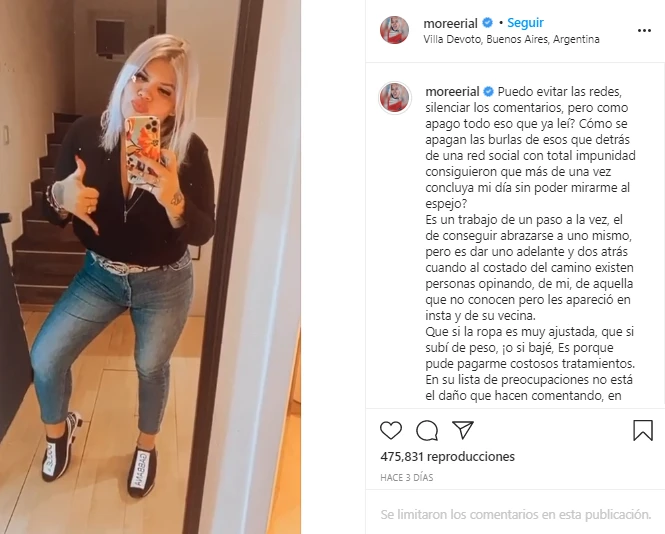This screenshot has width=665, height=534.
Task: Share post using paper plane icon
Action: pyautogui.click(x=463, y=430)
